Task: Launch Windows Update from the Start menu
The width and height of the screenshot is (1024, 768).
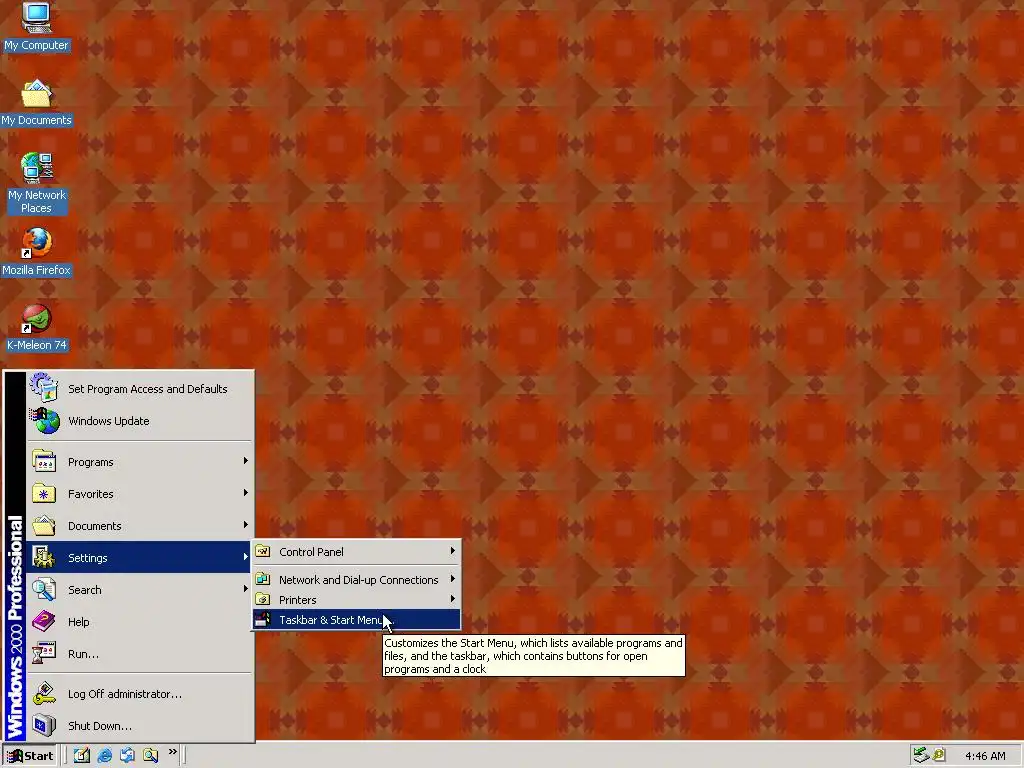Action: [139, 421]
